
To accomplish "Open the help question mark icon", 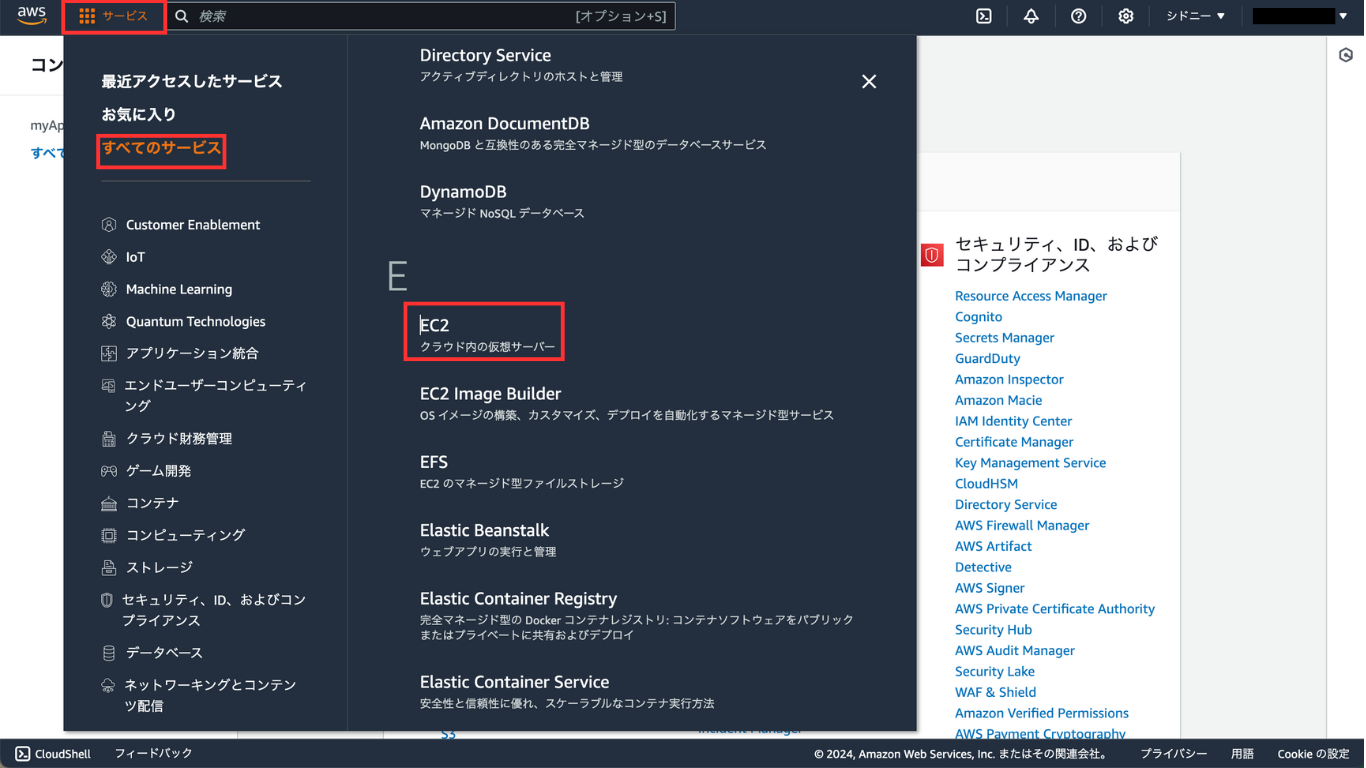I will (x=1078, y=16).
